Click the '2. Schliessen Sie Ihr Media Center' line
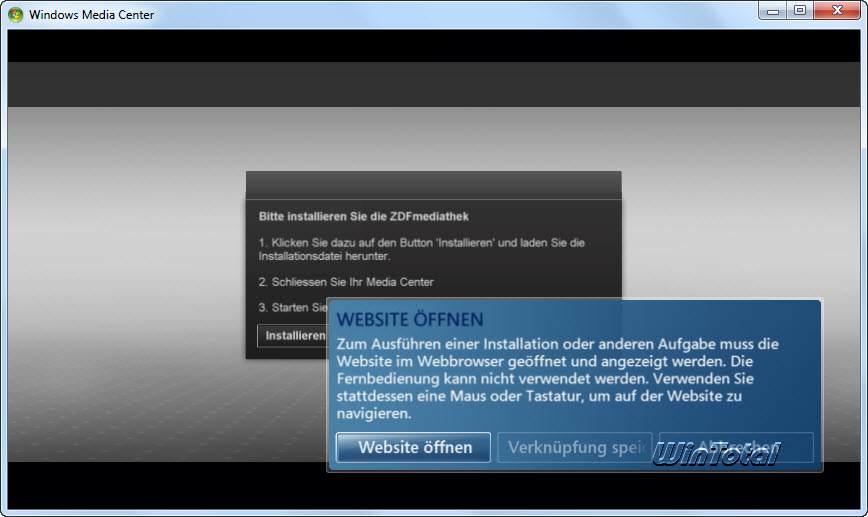 click(346, 282)
